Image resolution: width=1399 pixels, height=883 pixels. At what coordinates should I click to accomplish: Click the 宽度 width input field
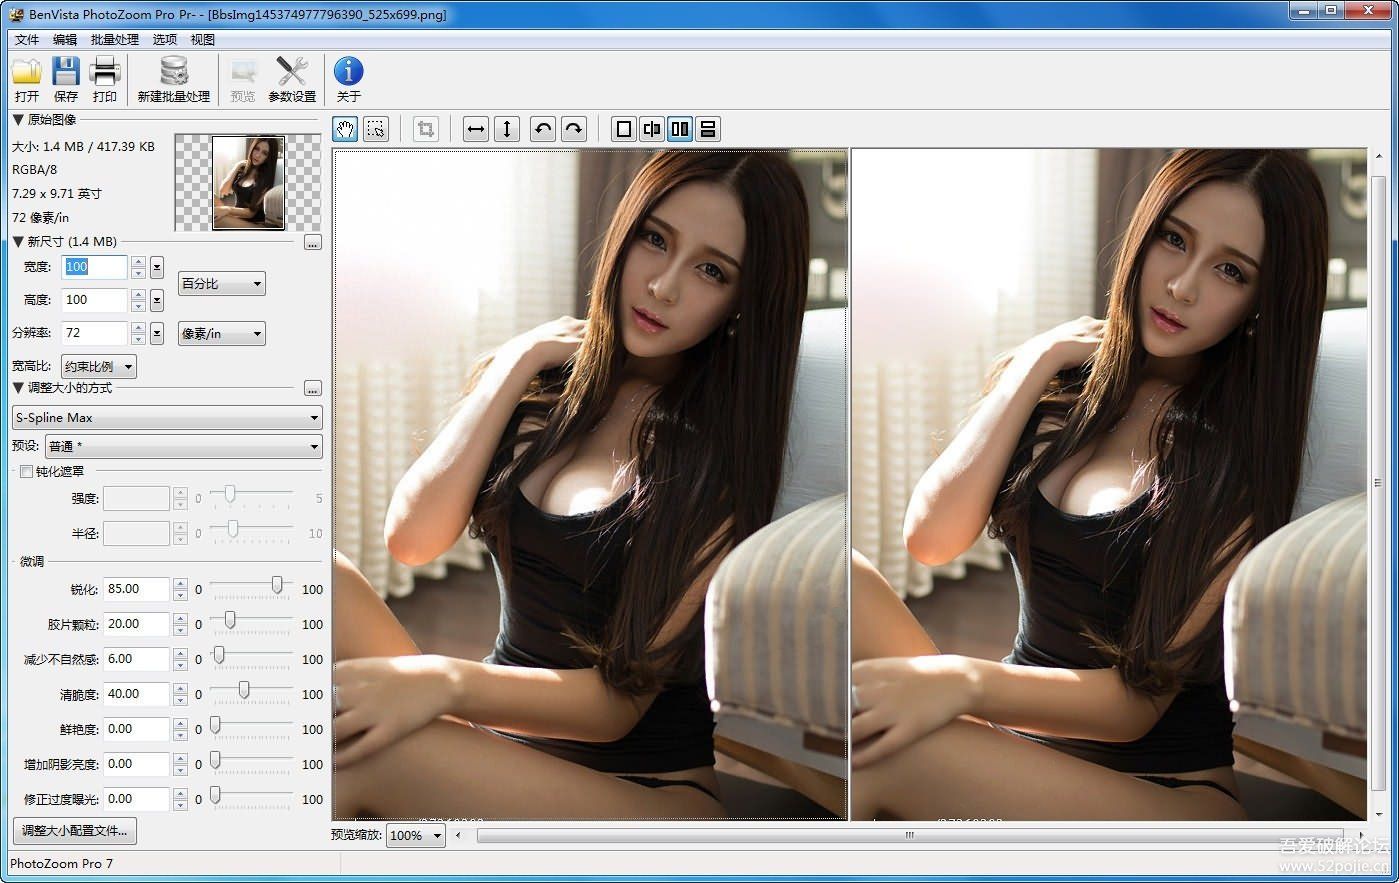(x=95, y=267)
